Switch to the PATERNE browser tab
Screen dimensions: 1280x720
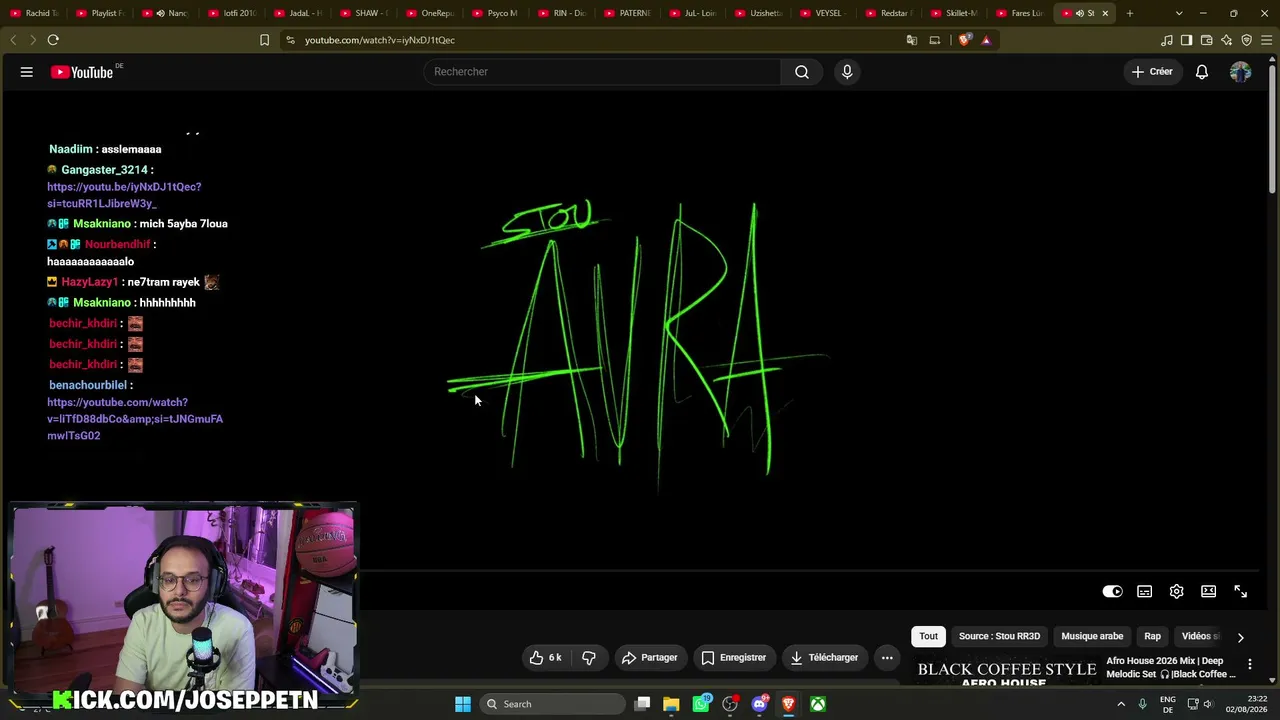click(629, 13)
